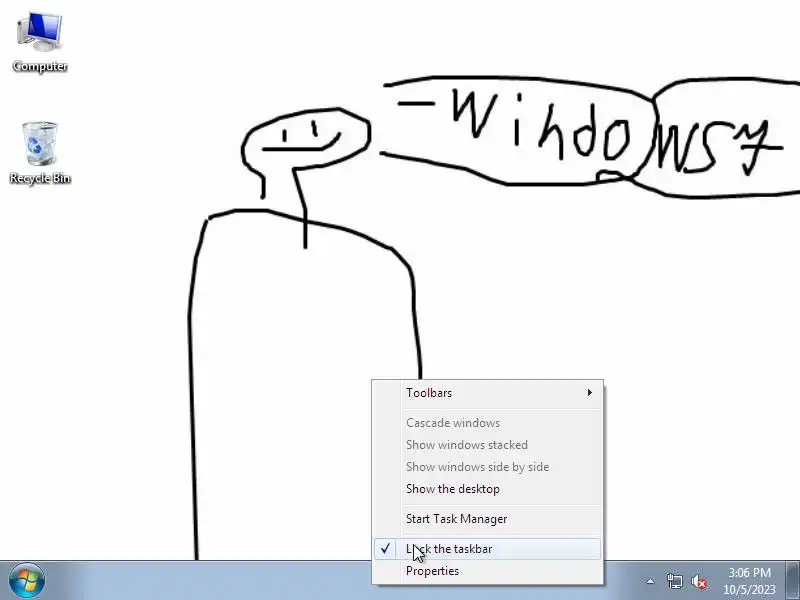Click the Computer icon label text

click(x=40, y=66)
